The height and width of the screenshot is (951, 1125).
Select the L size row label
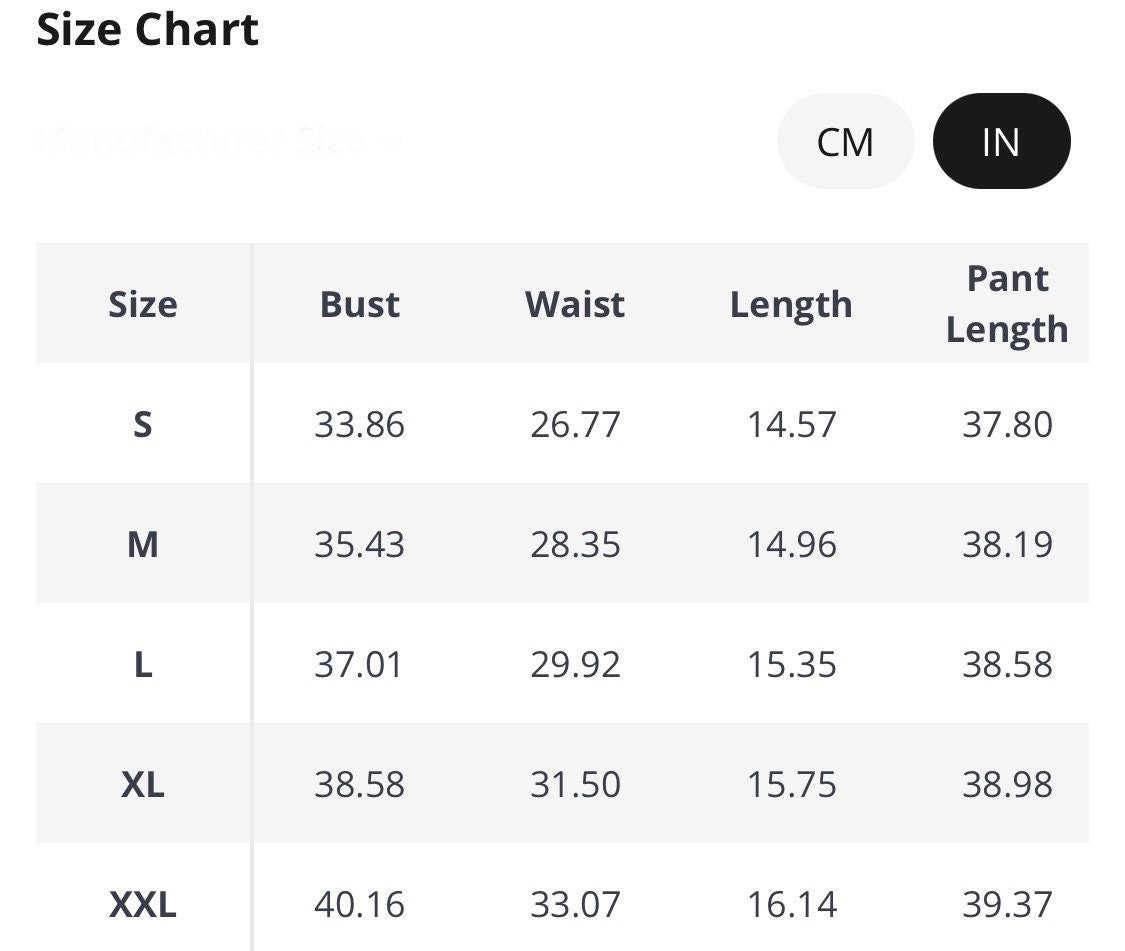point(143,664)
